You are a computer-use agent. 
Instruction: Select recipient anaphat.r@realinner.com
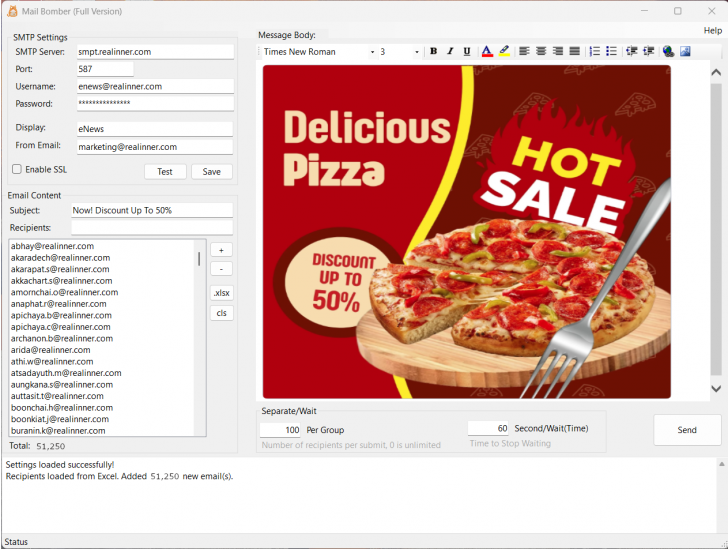58,304
